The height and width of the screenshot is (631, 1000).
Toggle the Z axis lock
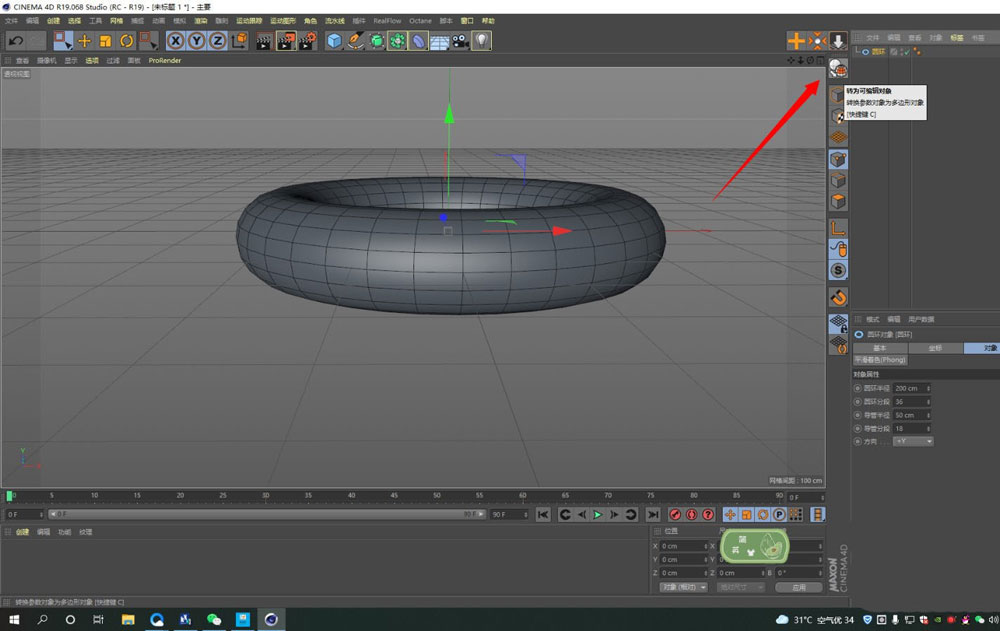click(x=217, y=40)
